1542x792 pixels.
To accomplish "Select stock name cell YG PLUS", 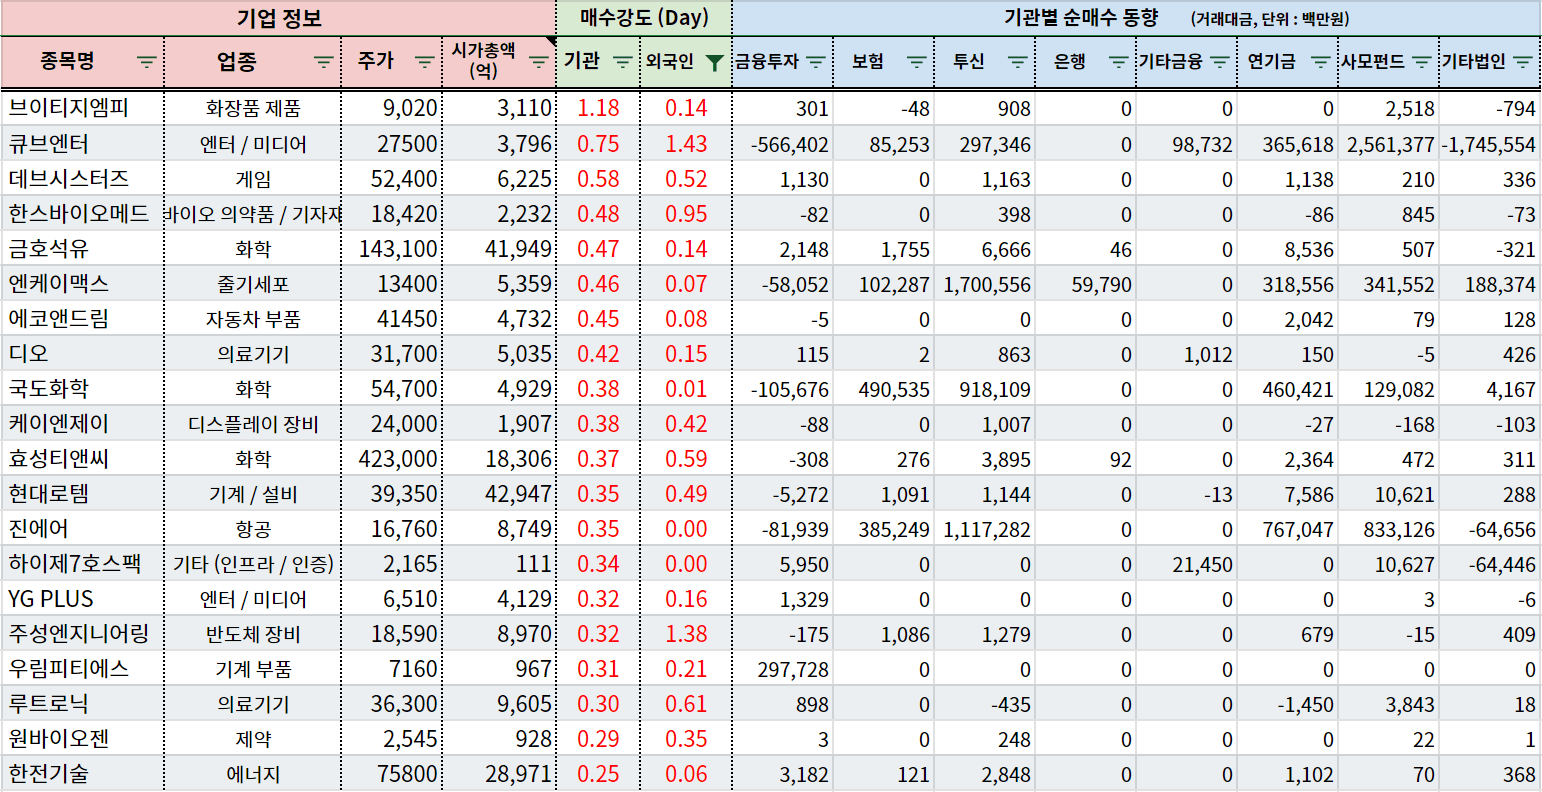I will coord(83,598).
